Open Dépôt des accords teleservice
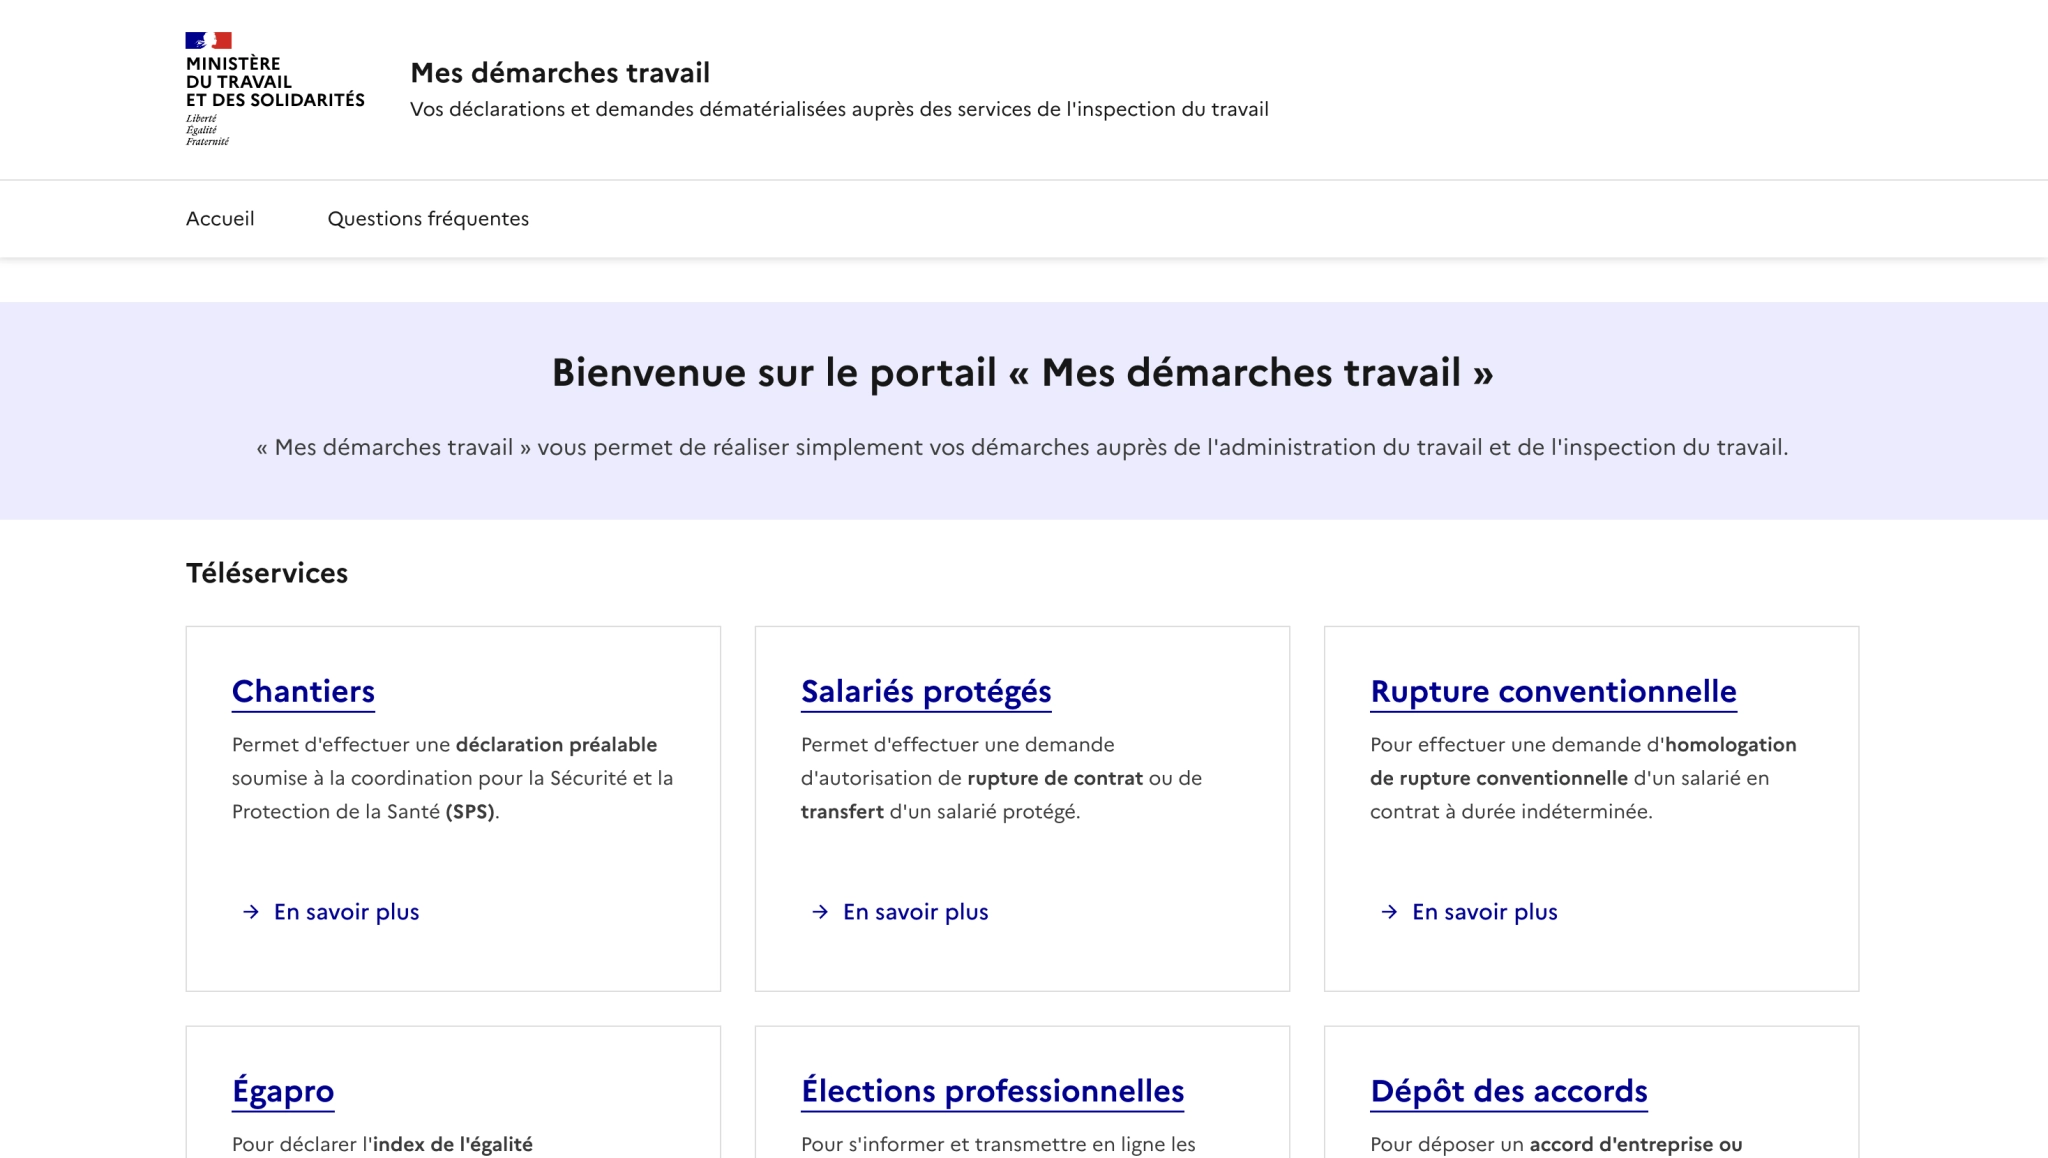2048x1158 pixels. (x=1508, y=1091)
